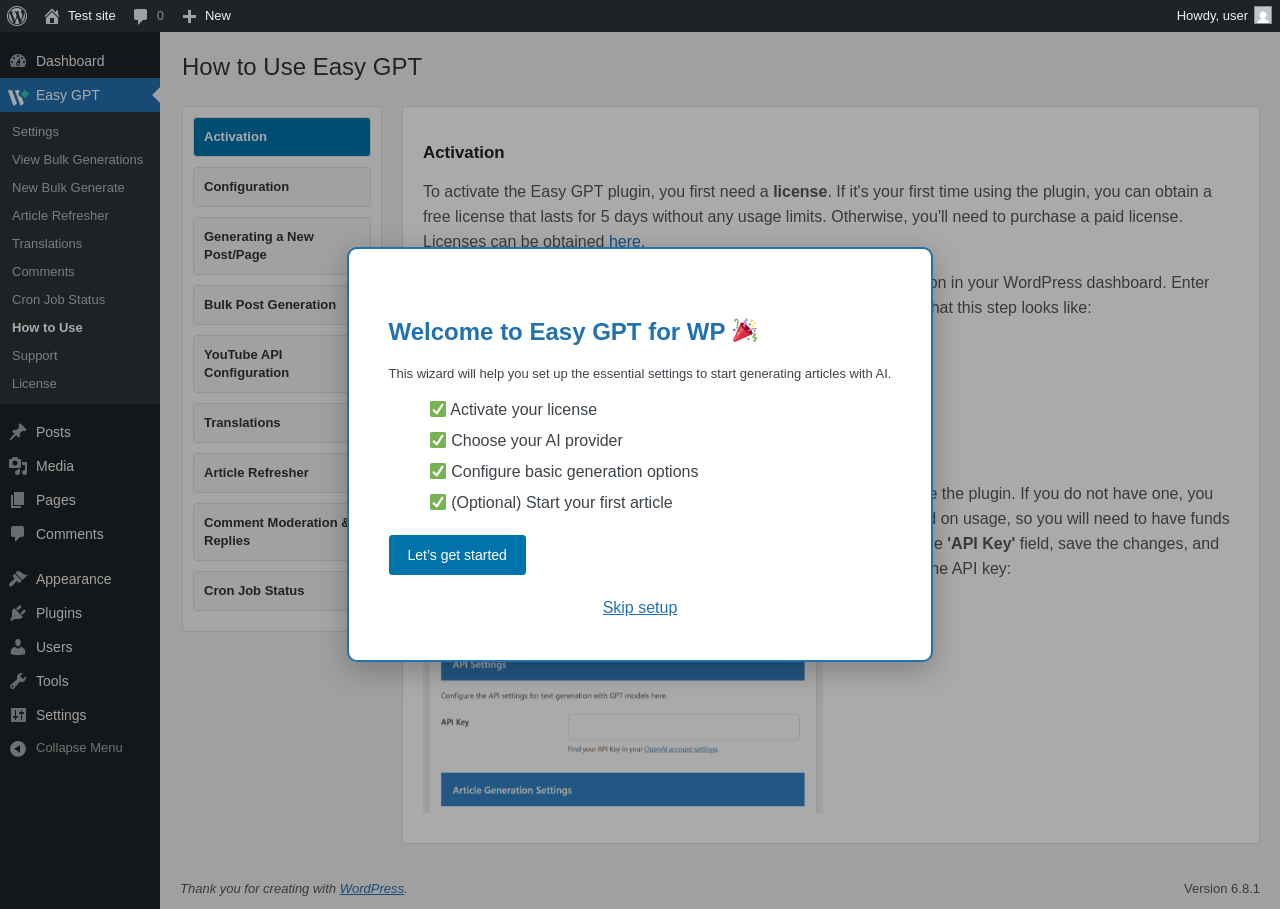Open the Tools wrench icon
The height and width of the screenshot is (909, 1280).
pos(18,681)
